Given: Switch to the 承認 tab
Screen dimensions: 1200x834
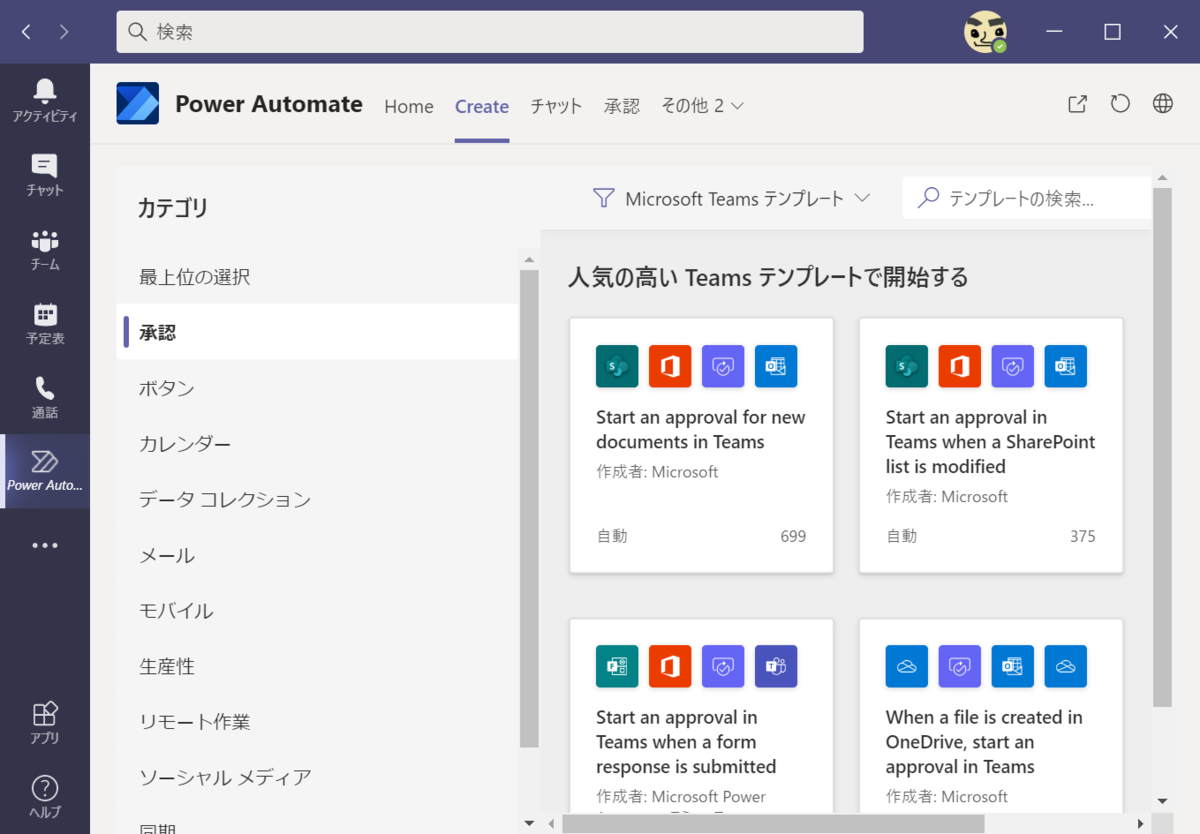Looking at the screenshot, I should pyautogui.click(x=622, y=106).
